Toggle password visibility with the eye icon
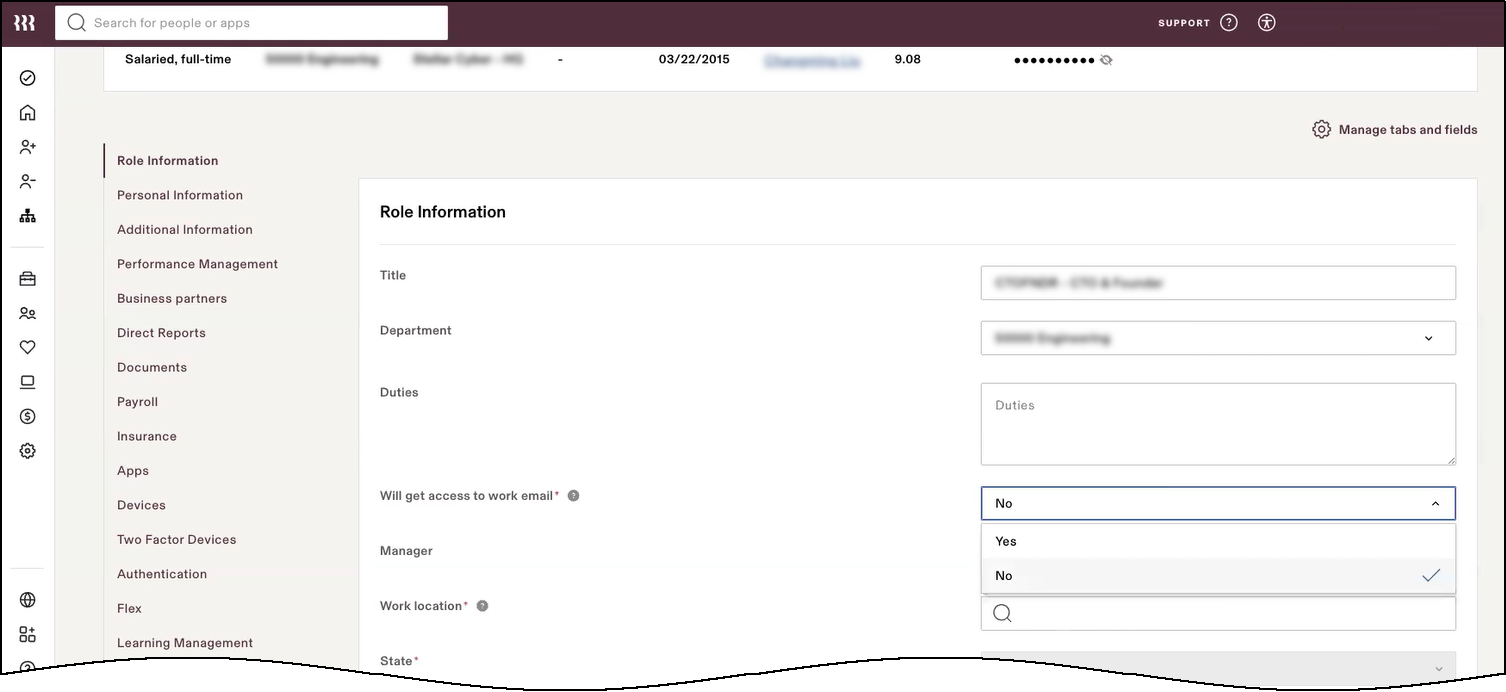The width and height of the screenshot is (1506, 692). [x=1106, y=59]
